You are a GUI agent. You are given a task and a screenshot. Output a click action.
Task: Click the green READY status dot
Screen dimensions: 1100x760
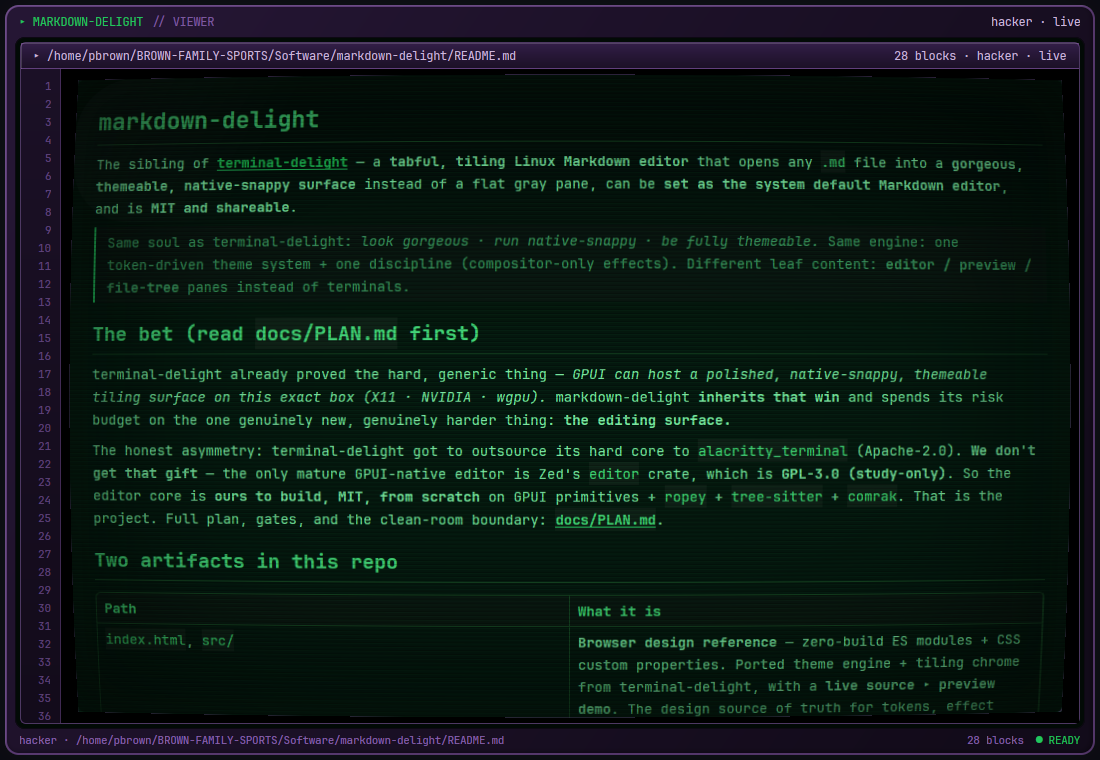tap(1040, 740)
